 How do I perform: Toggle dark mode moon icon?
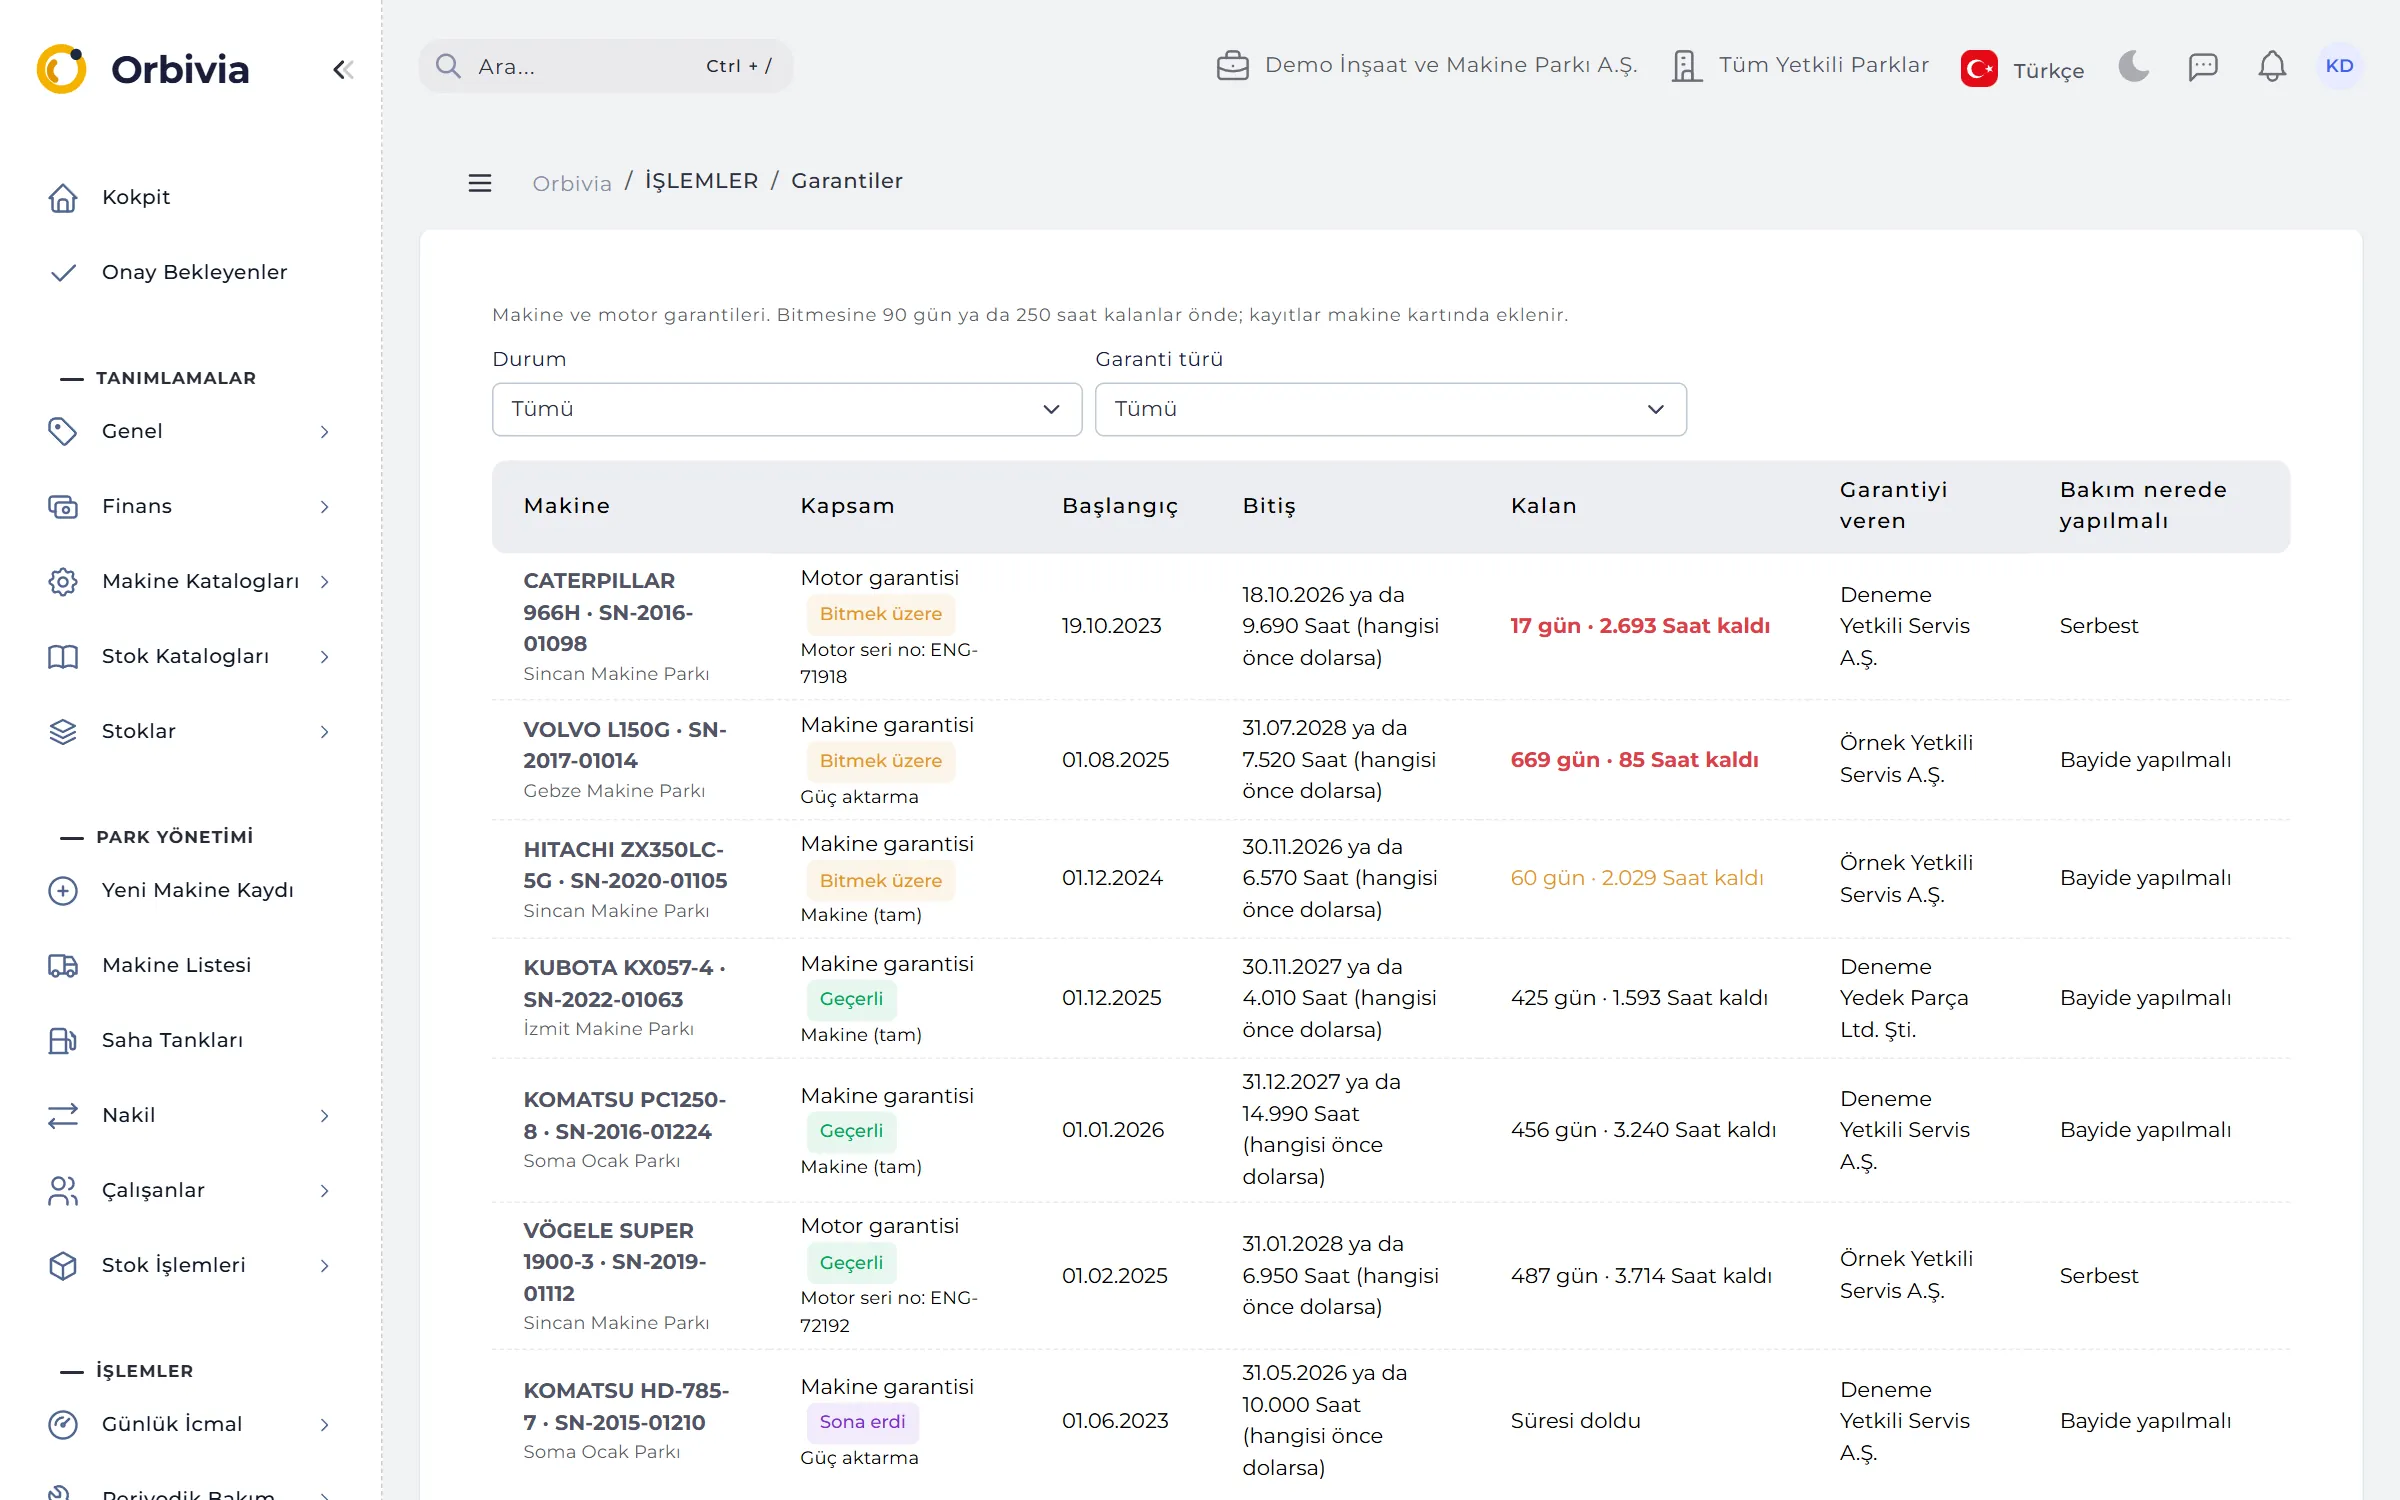tap(2134, 66)
